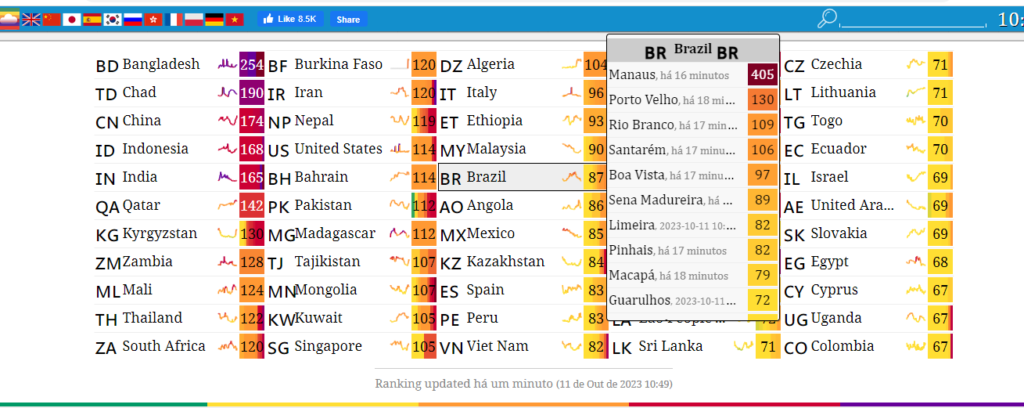Choose the Spain flag language icon

point(92,19)
